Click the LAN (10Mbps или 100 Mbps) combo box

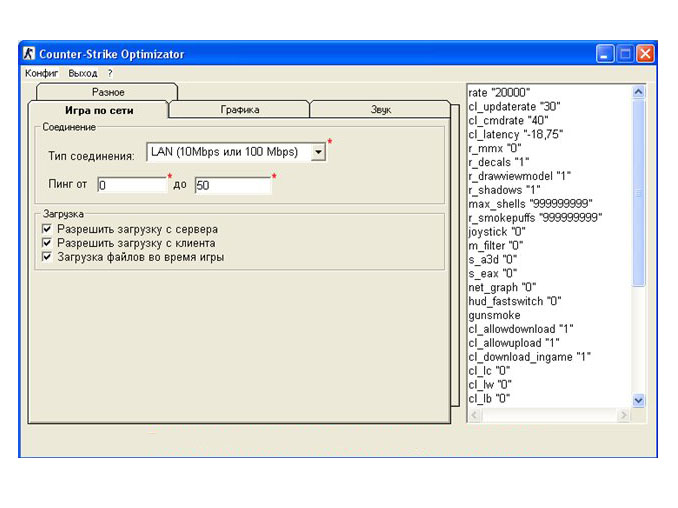[x=236, y=152]
